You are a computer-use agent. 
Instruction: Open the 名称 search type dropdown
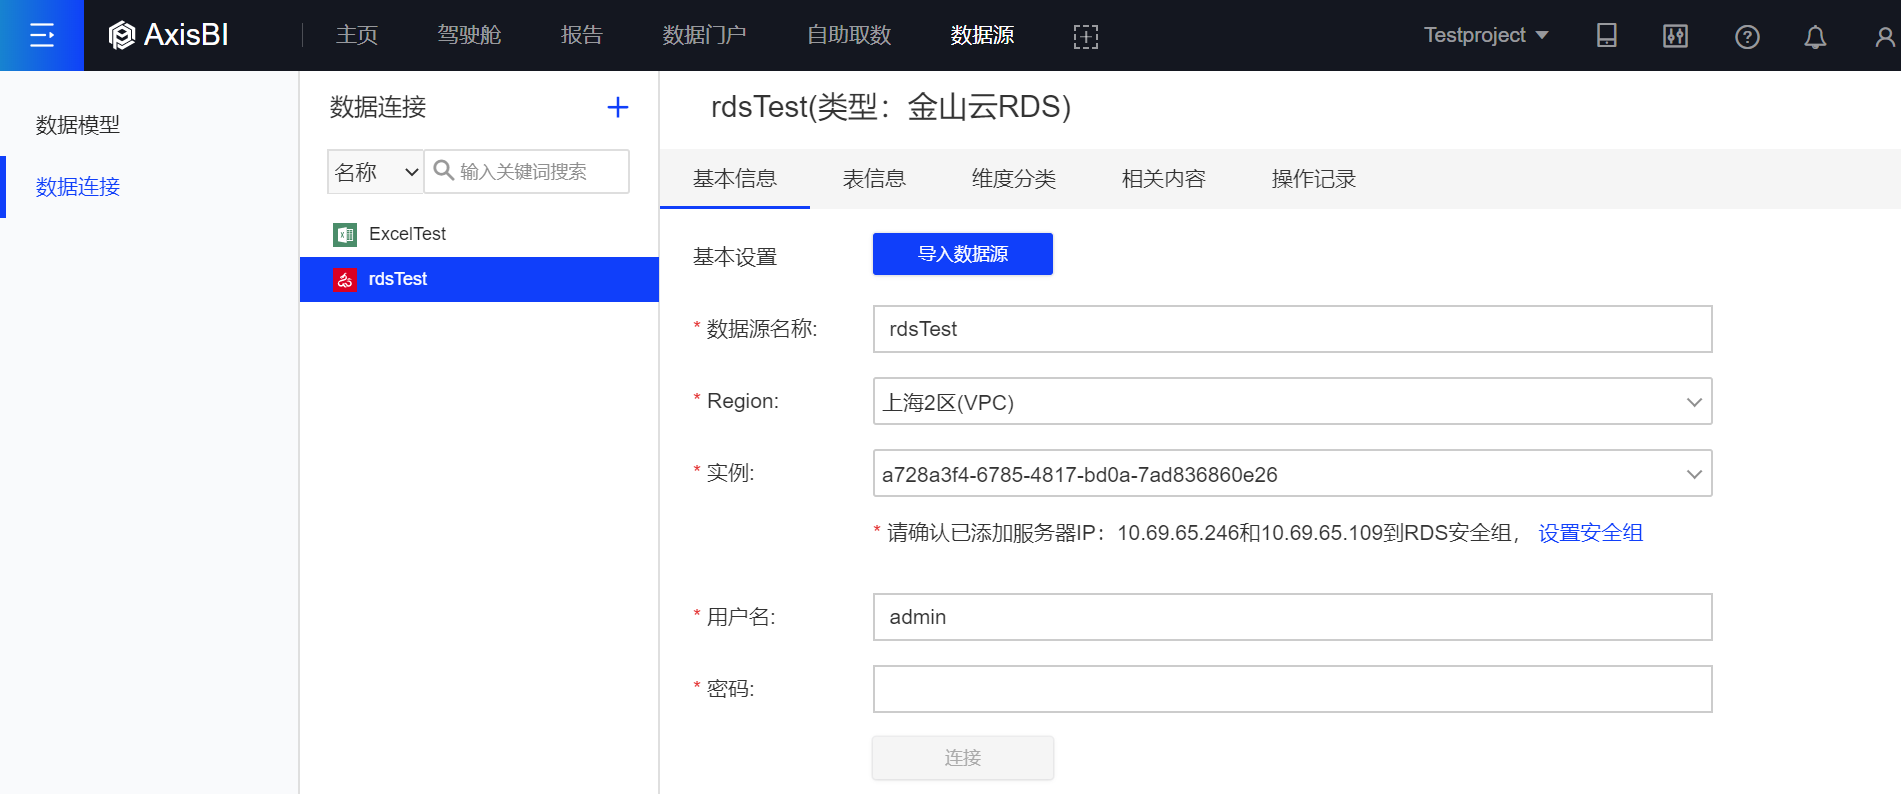coord(375,172)
